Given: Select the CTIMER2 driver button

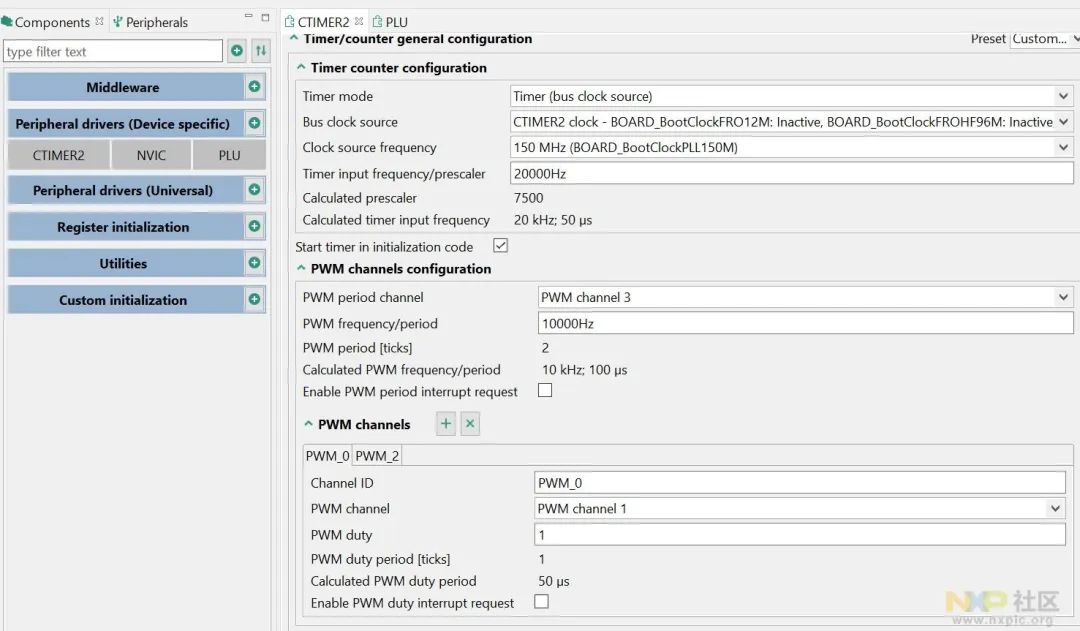Looking at the screenshot, I should coord(58,155).
